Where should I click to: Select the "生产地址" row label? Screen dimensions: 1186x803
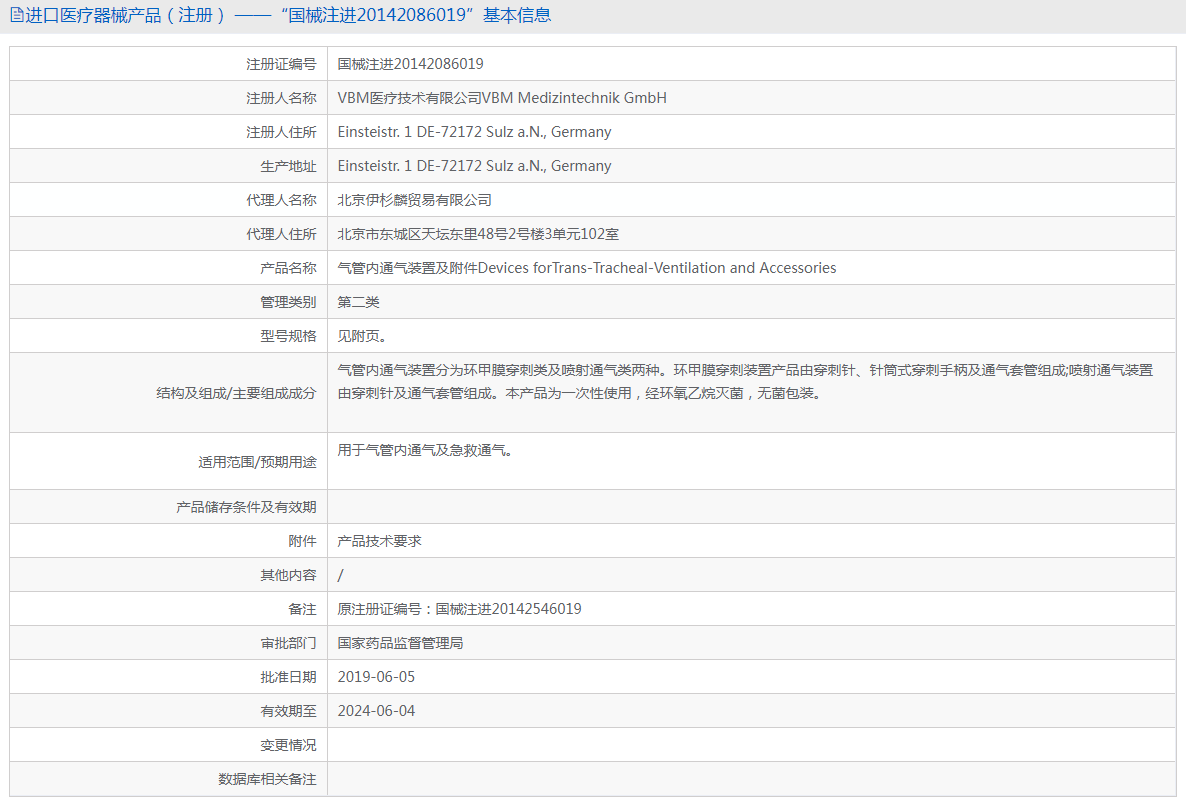click(x=288, y=166)
